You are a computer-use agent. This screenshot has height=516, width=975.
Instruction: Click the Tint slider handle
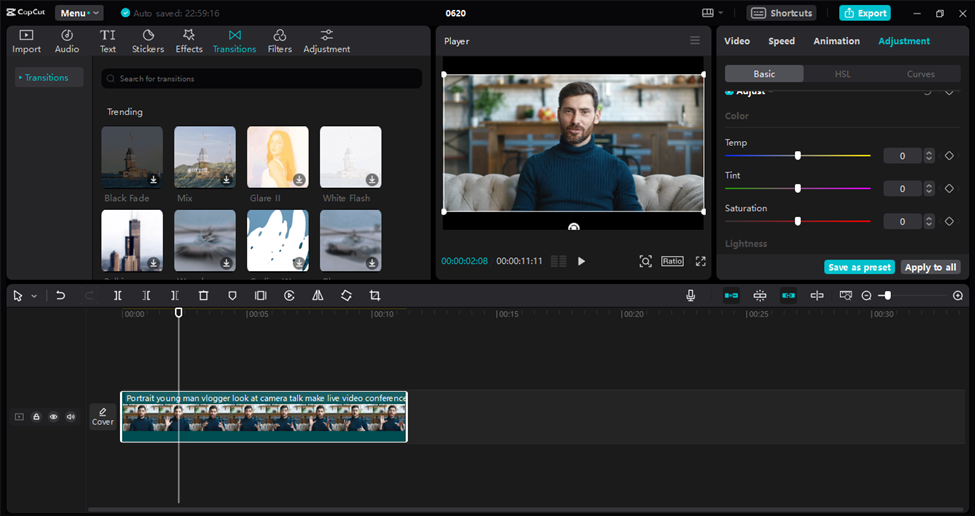click(798, 188)
